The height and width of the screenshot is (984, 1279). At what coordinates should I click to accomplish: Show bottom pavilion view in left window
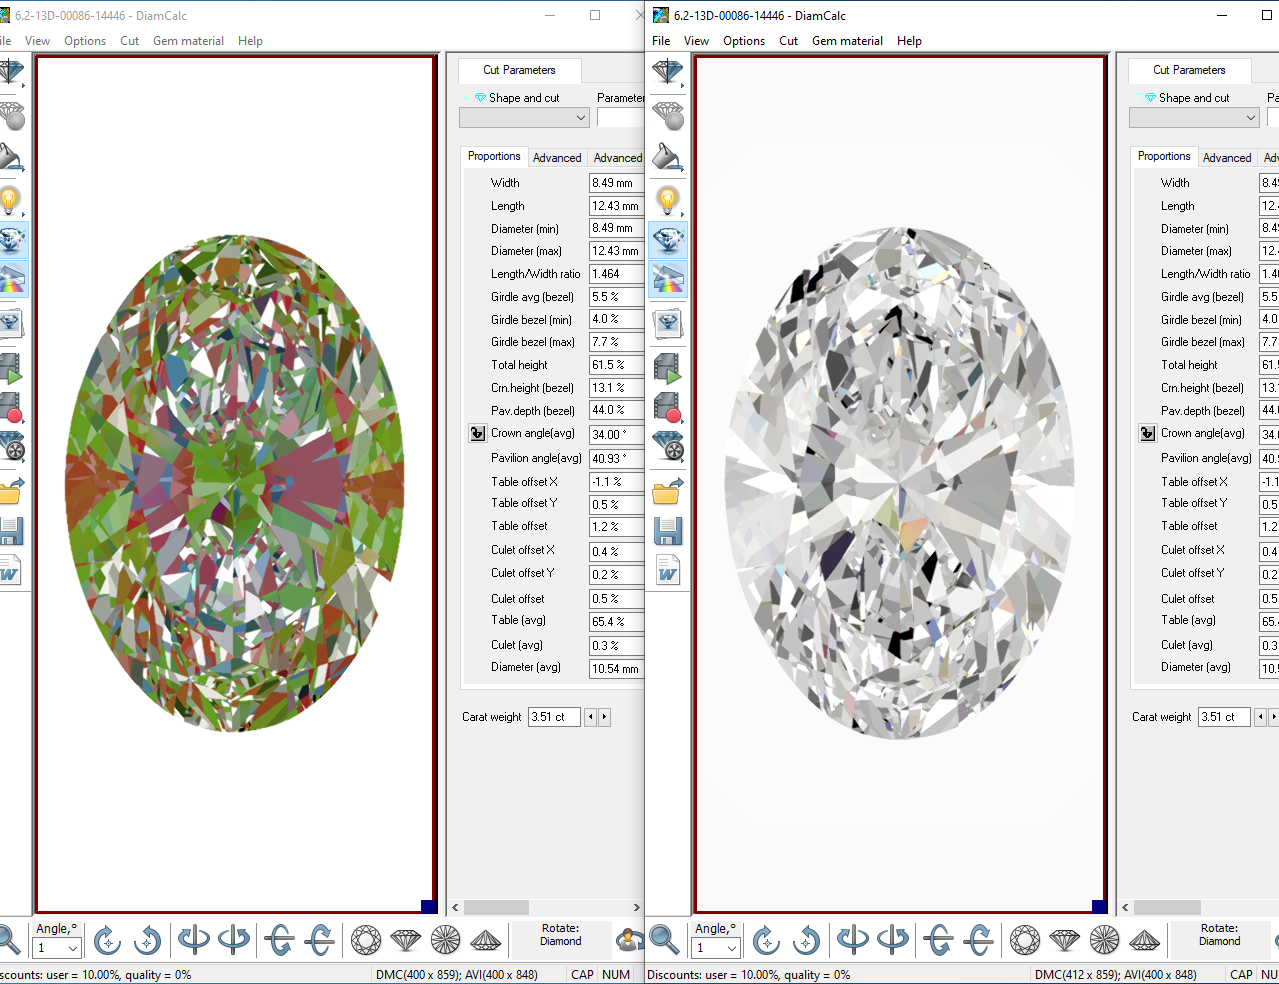point(446,940)
